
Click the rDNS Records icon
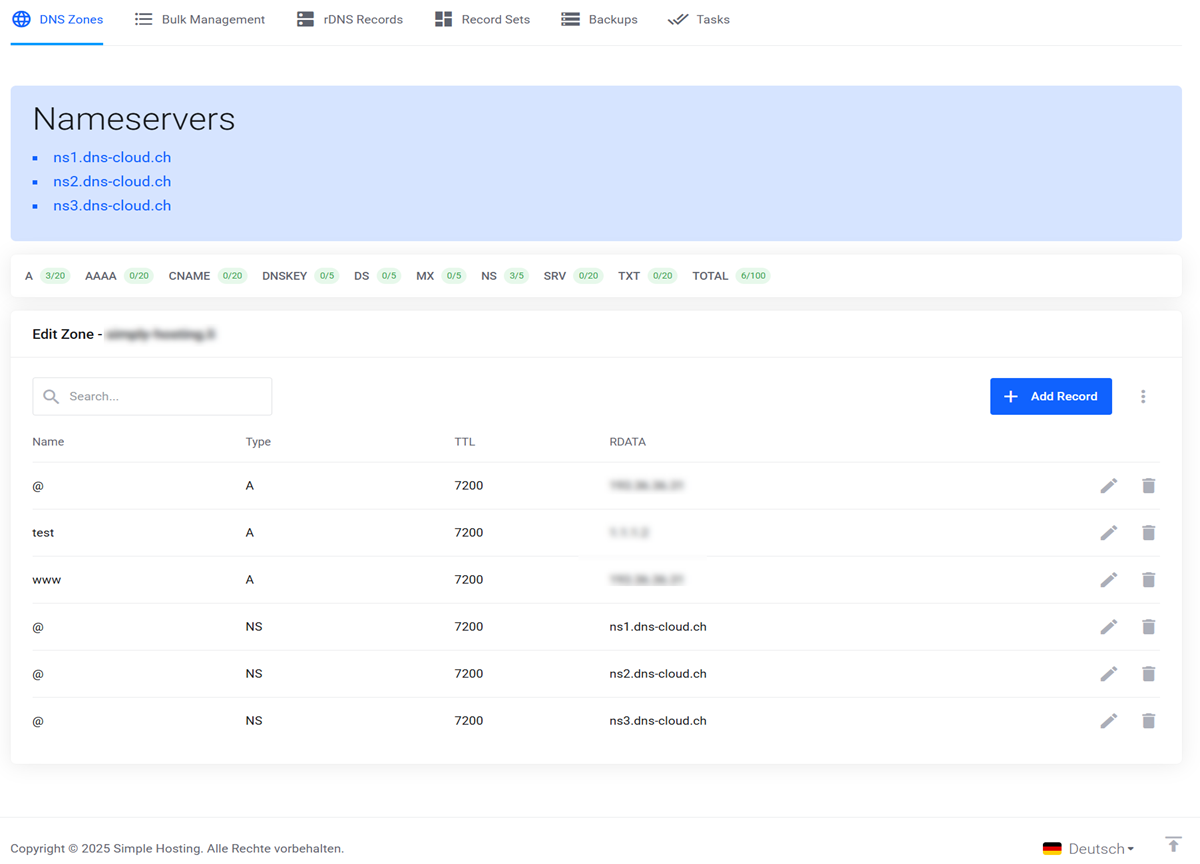[x=305, y=18]
